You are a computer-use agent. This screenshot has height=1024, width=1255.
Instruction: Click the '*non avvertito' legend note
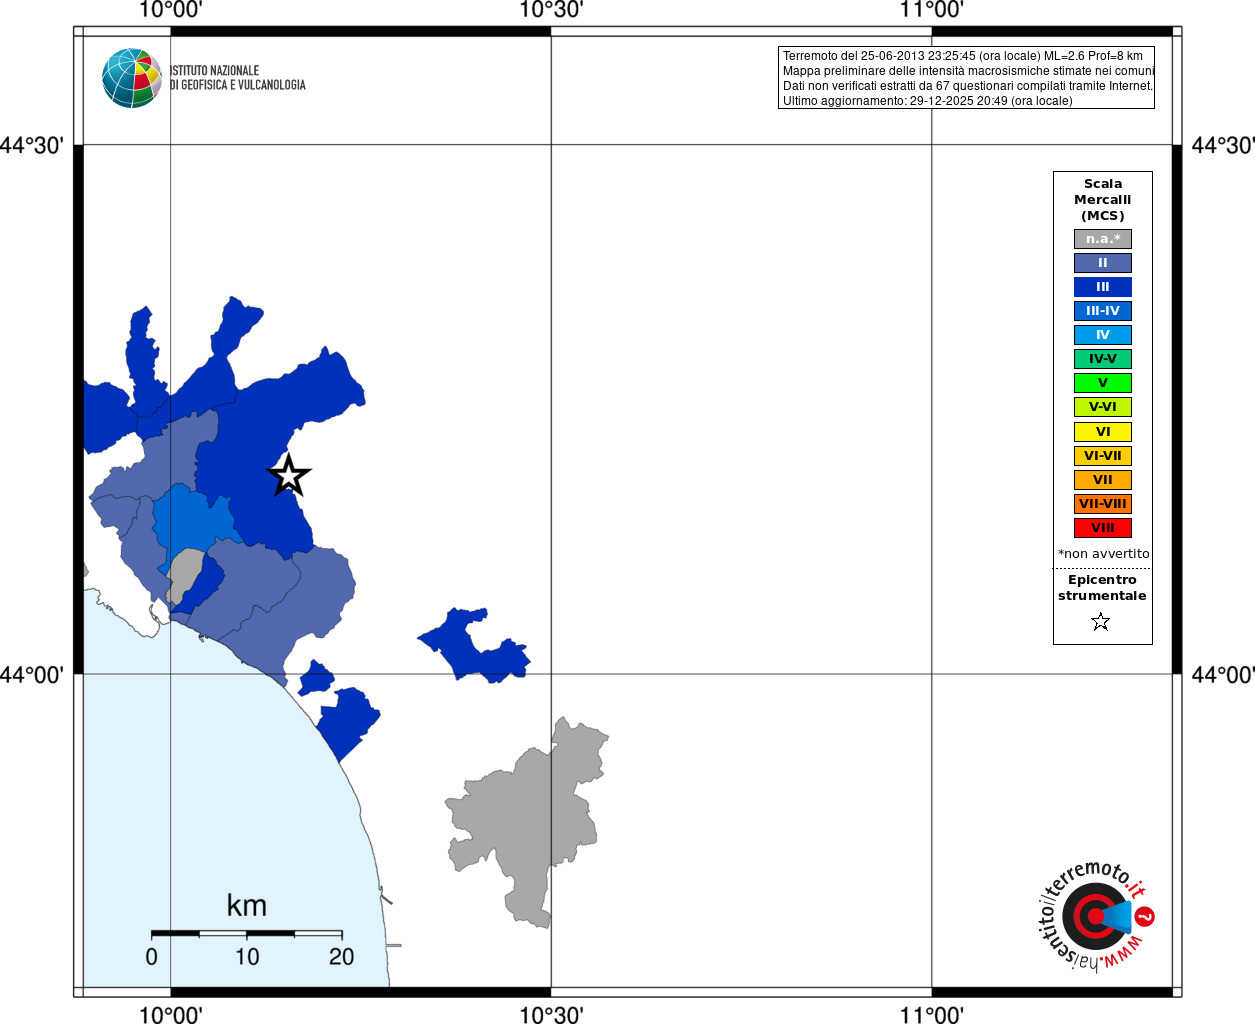coord(1104,554)
